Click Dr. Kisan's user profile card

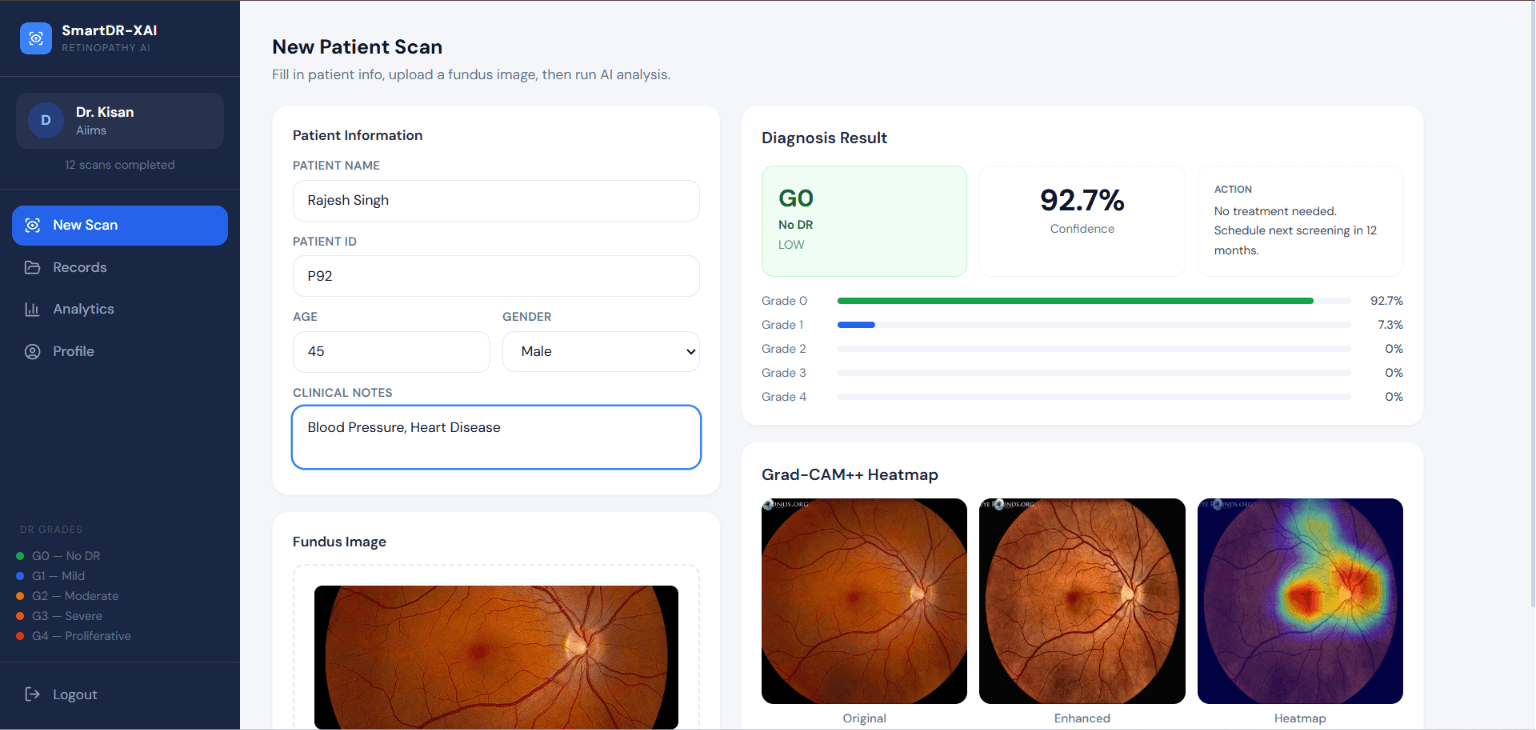point(120,121)
